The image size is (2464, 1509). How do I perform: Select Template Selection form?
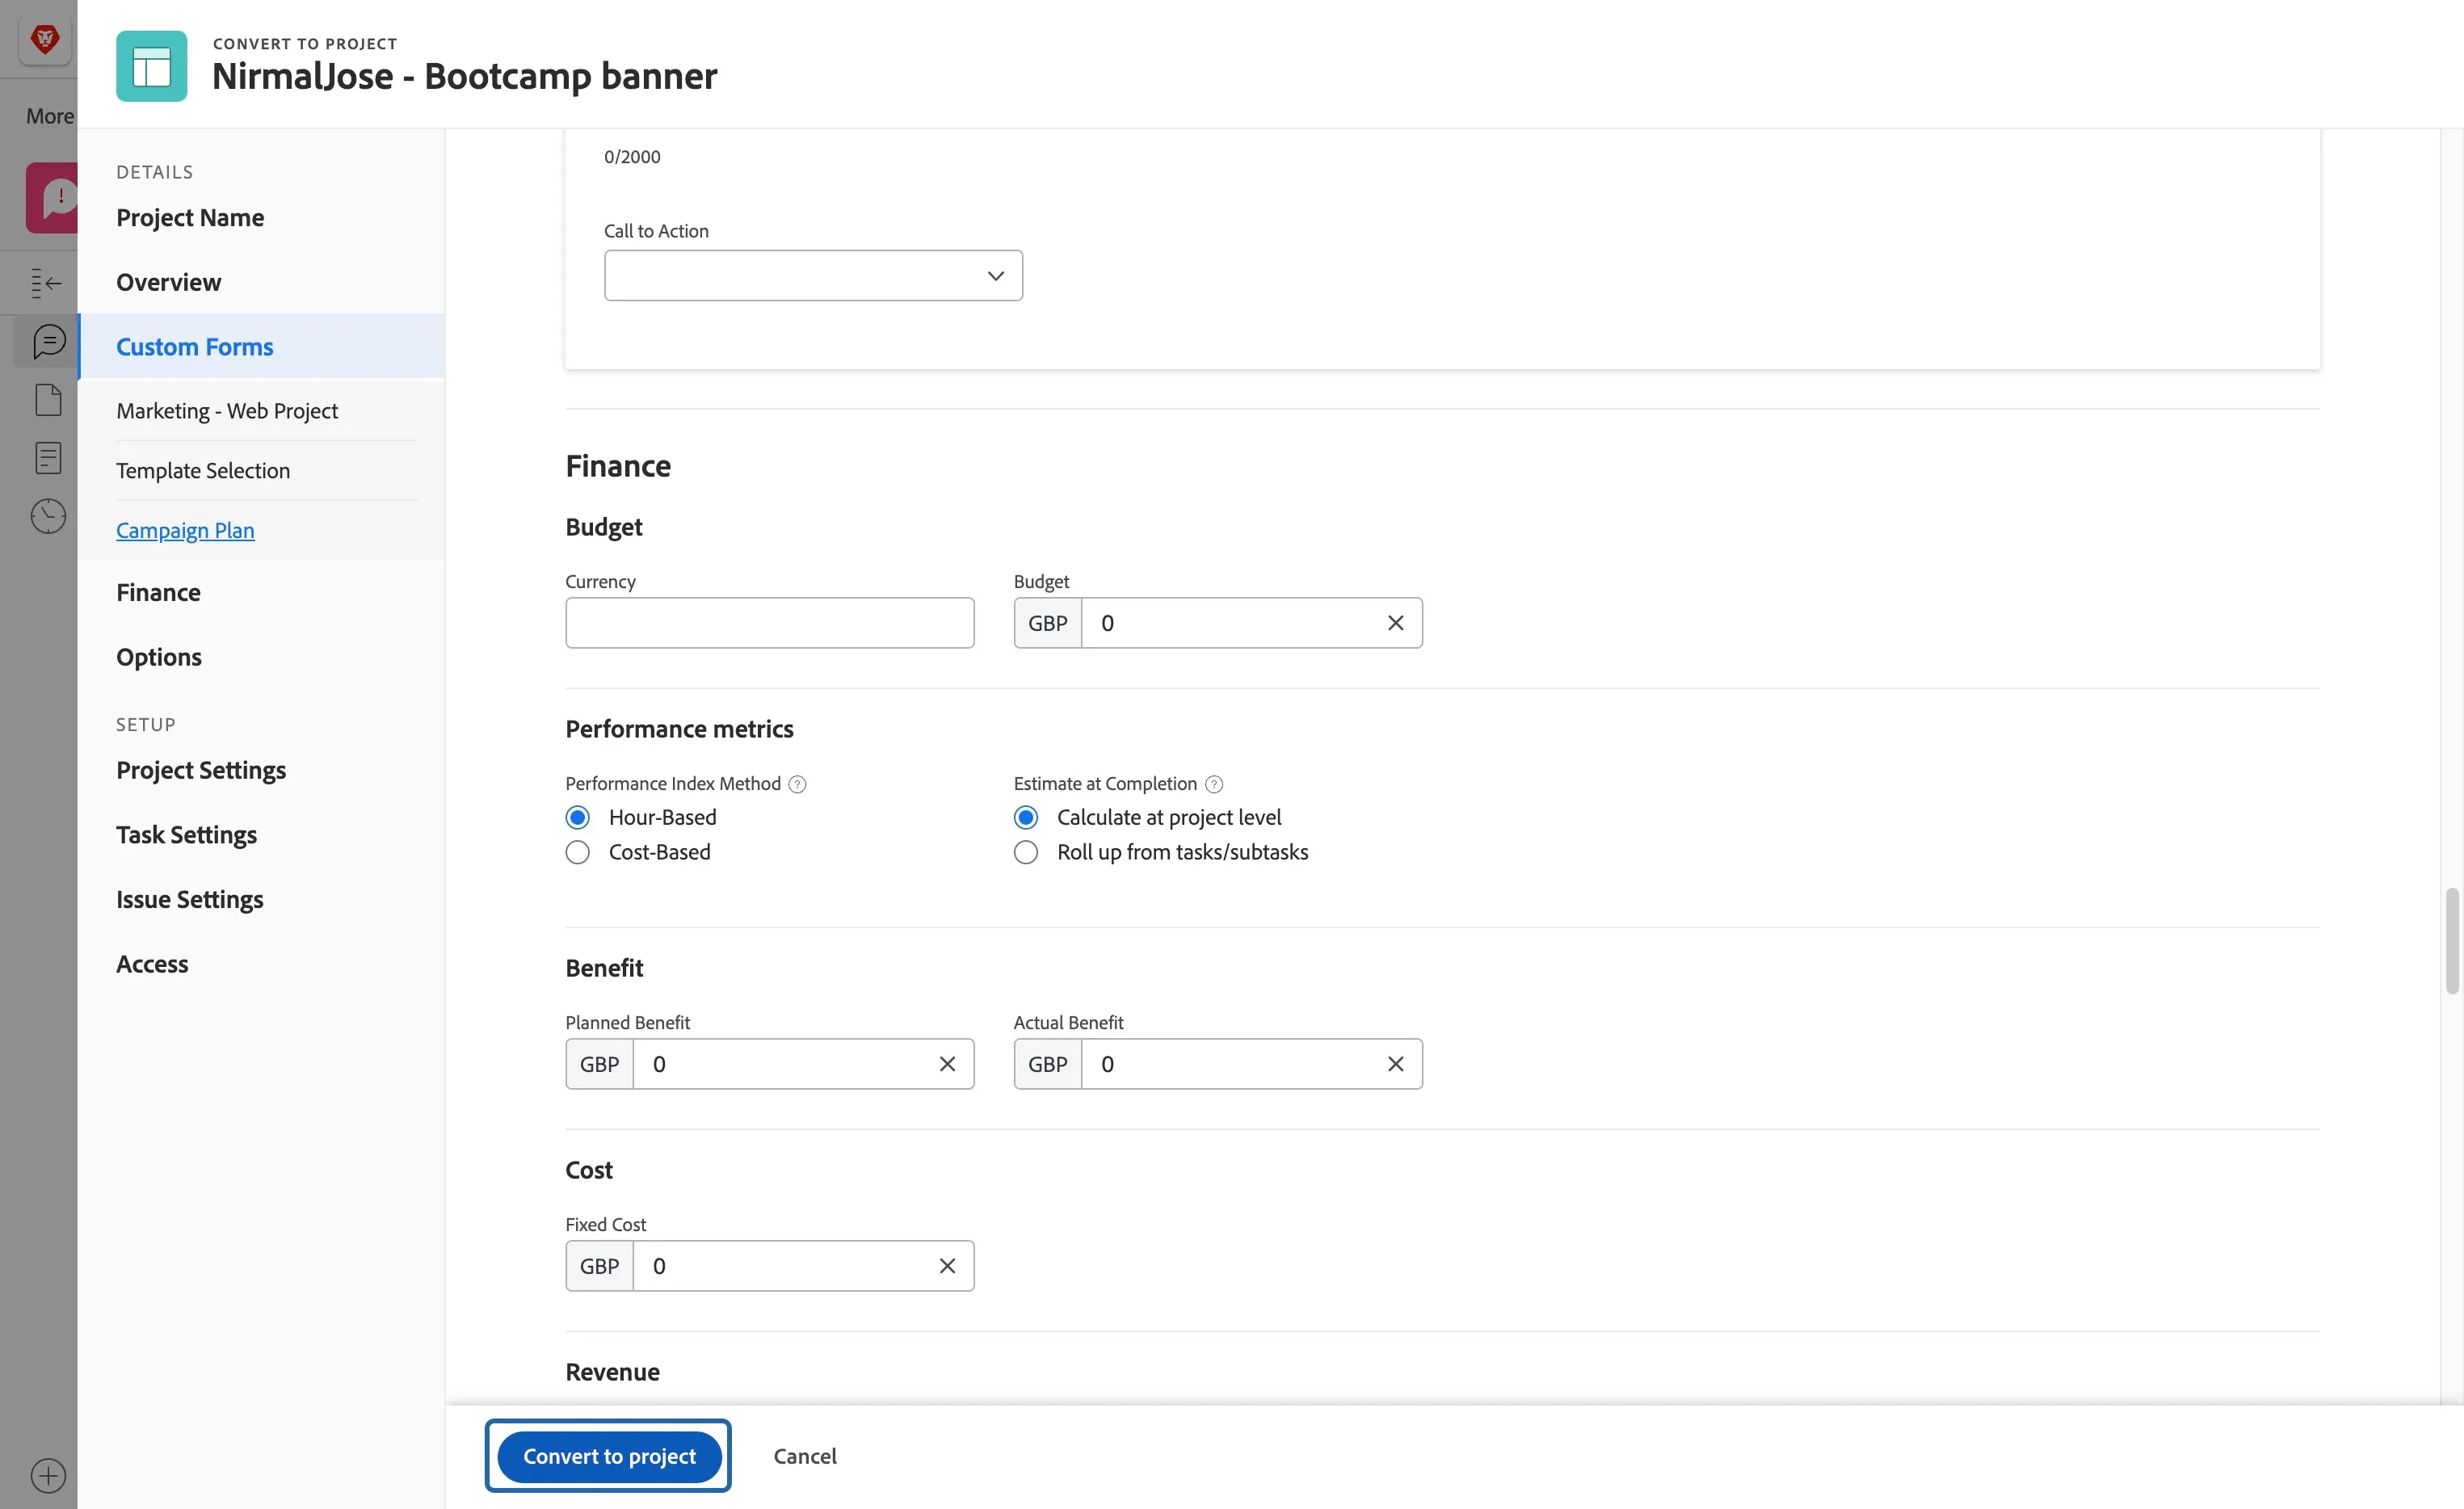(203, 471)
